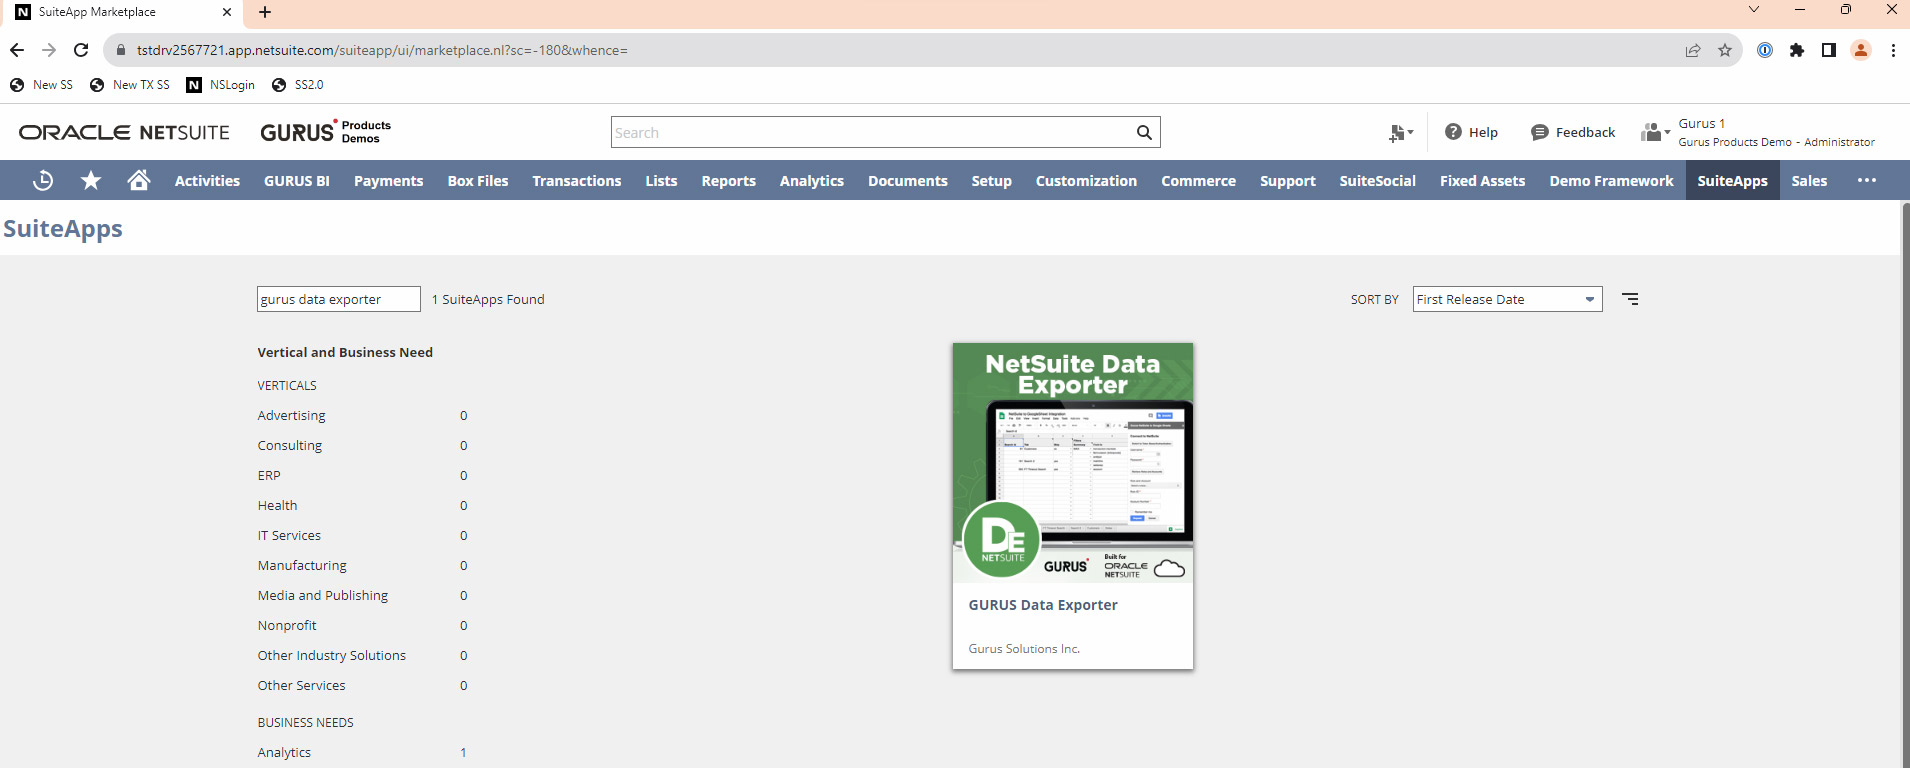Click the global search magnifier icon
This screenshot has width=1910, height=768.
coord(1144,132)
